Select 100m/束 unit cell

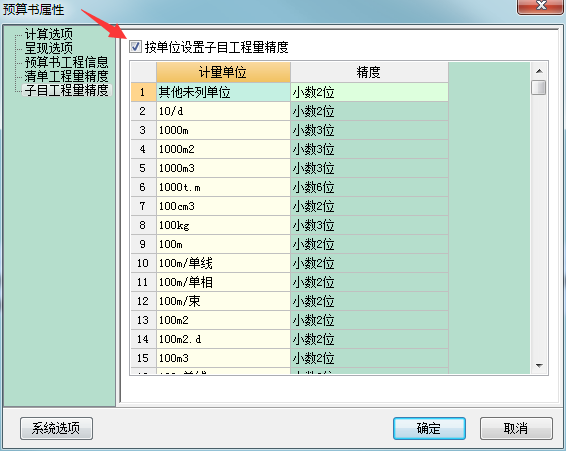[223, 301]
